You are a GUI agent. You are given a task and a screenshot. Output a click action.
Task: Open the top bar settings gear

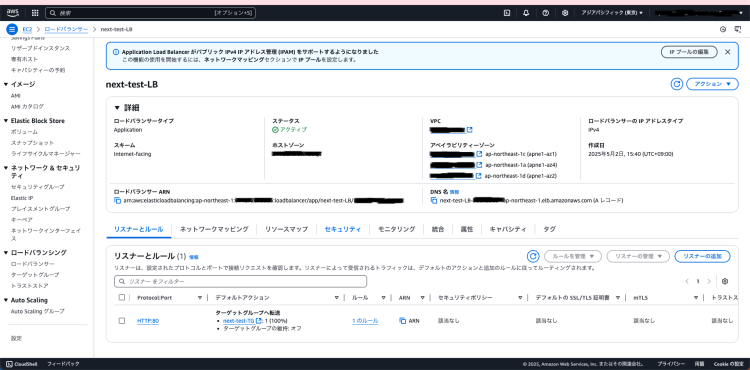coord(565,13)
